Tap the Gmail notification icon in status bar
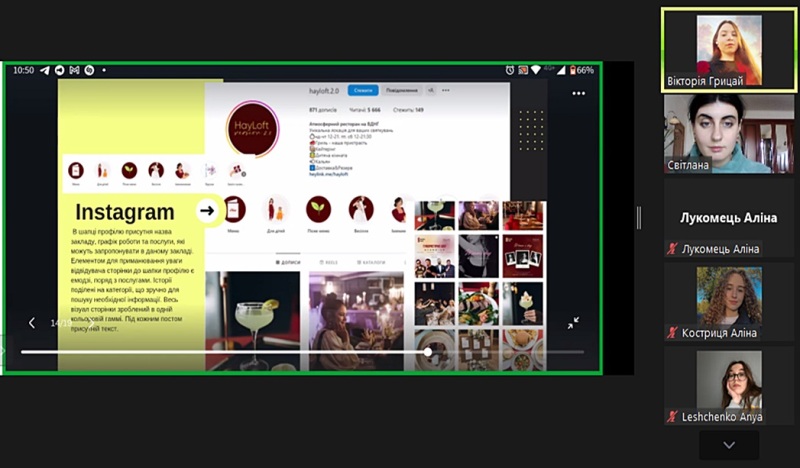The width and height of the screenshot is (800, 468). coord(74,70)
